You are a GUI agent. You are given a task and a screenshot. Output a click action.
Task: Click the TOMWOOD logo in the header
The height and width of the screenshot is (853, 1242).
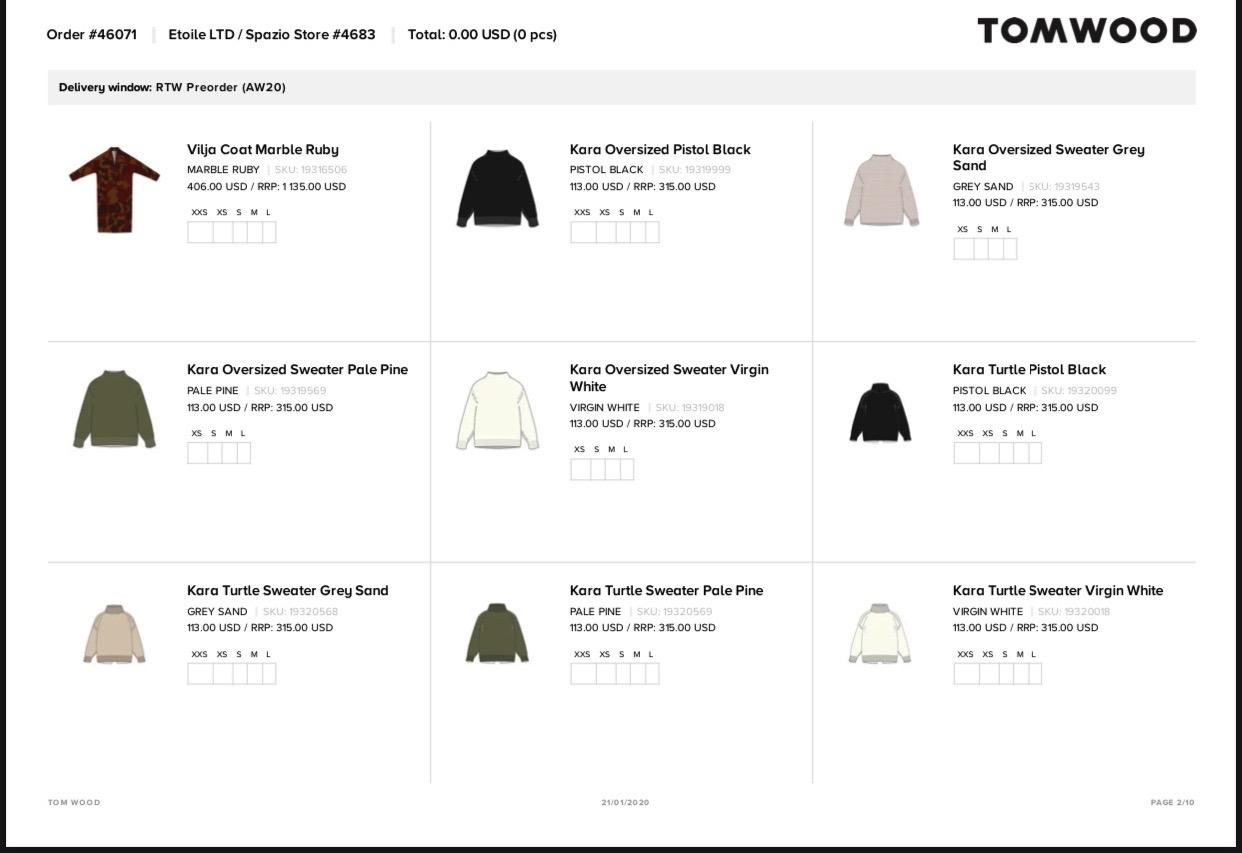(x=1086, y=31)
